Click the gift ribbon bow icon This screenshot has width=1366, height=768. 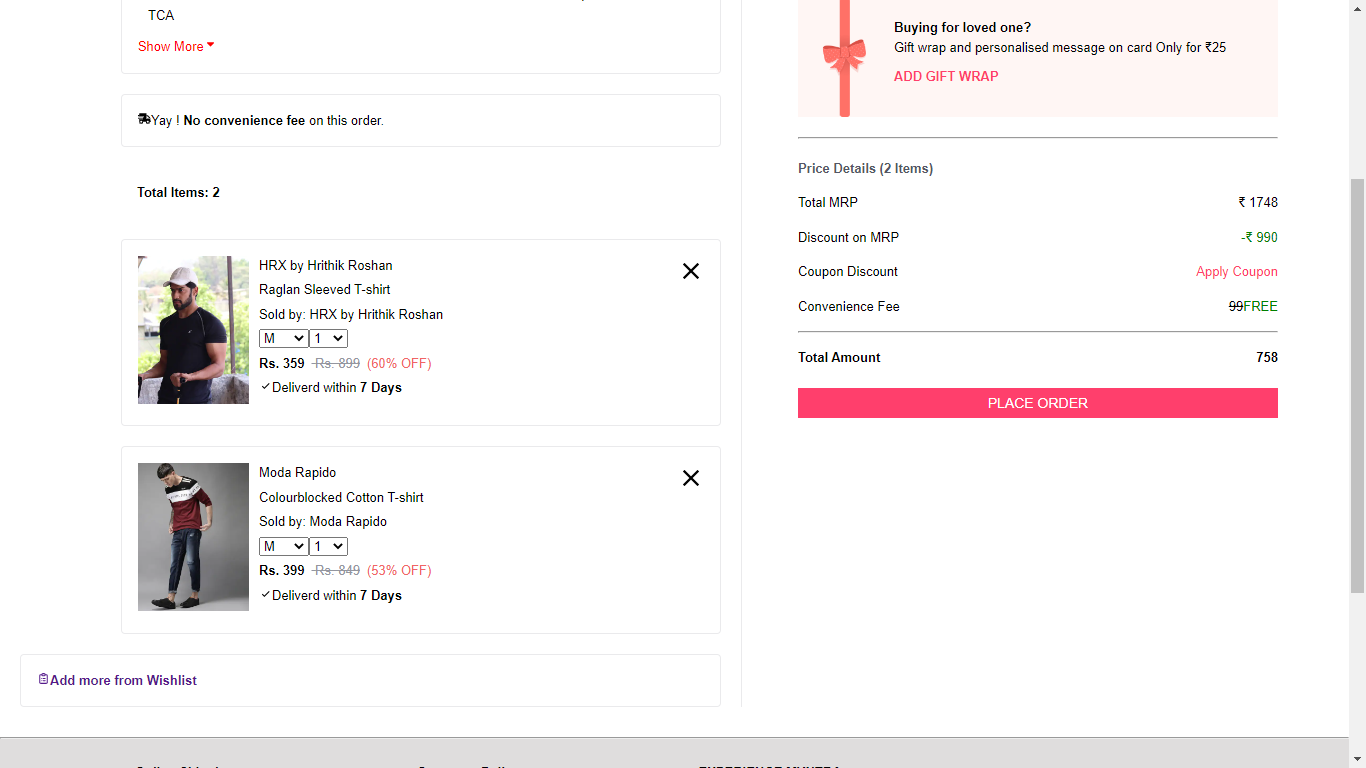click(844, 55)
